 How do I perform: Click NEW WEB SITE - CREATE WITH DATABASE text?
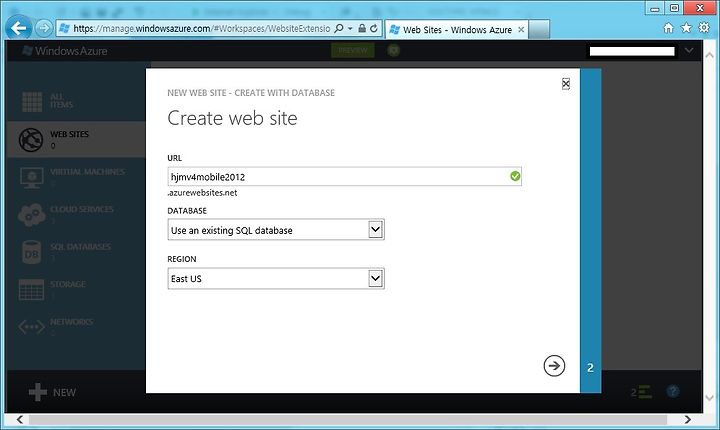[251, 93]
